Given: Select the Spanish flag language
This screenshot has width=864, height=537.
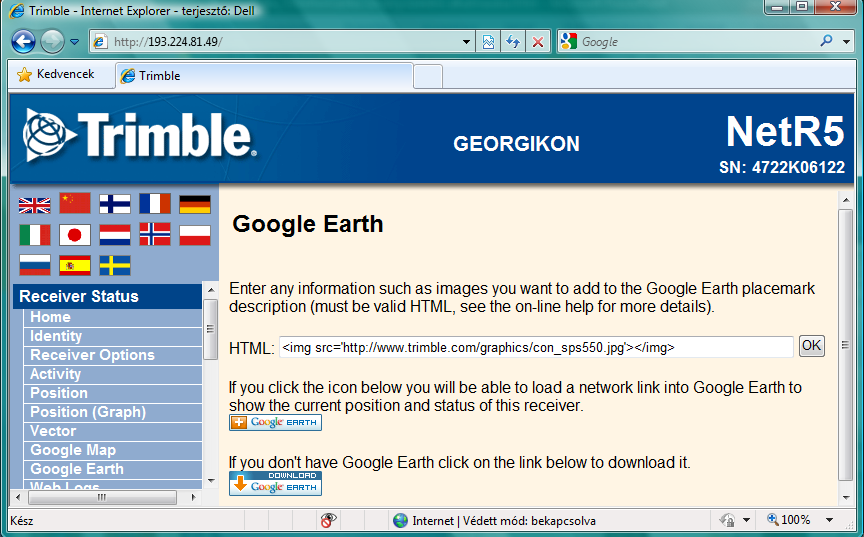Looking at the screenshot, I should click(75, 265).
